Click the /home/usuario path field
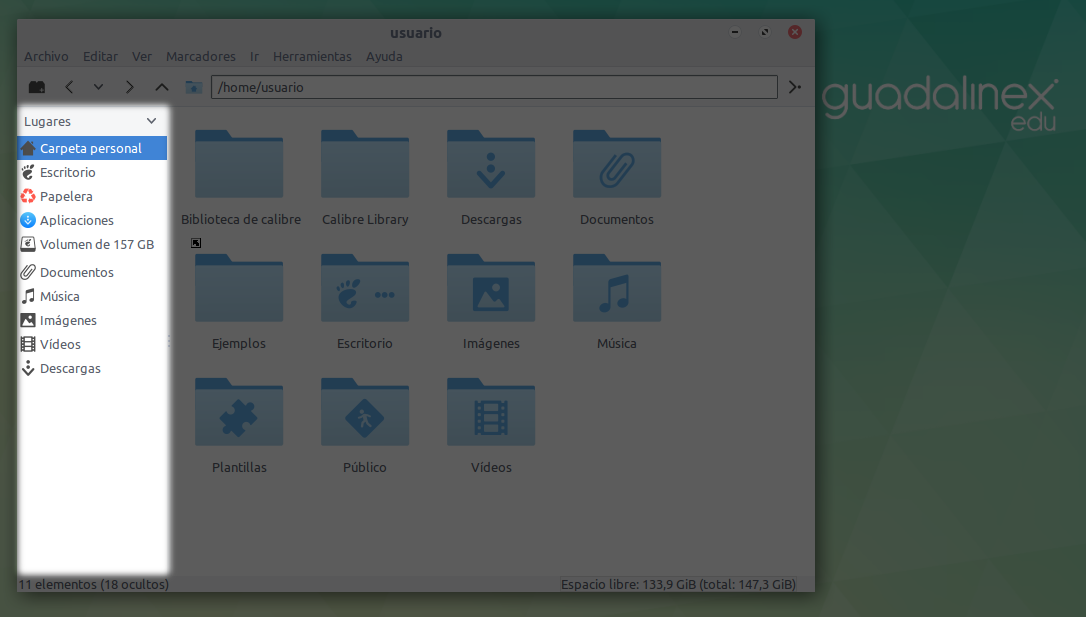 coord(495,87)
